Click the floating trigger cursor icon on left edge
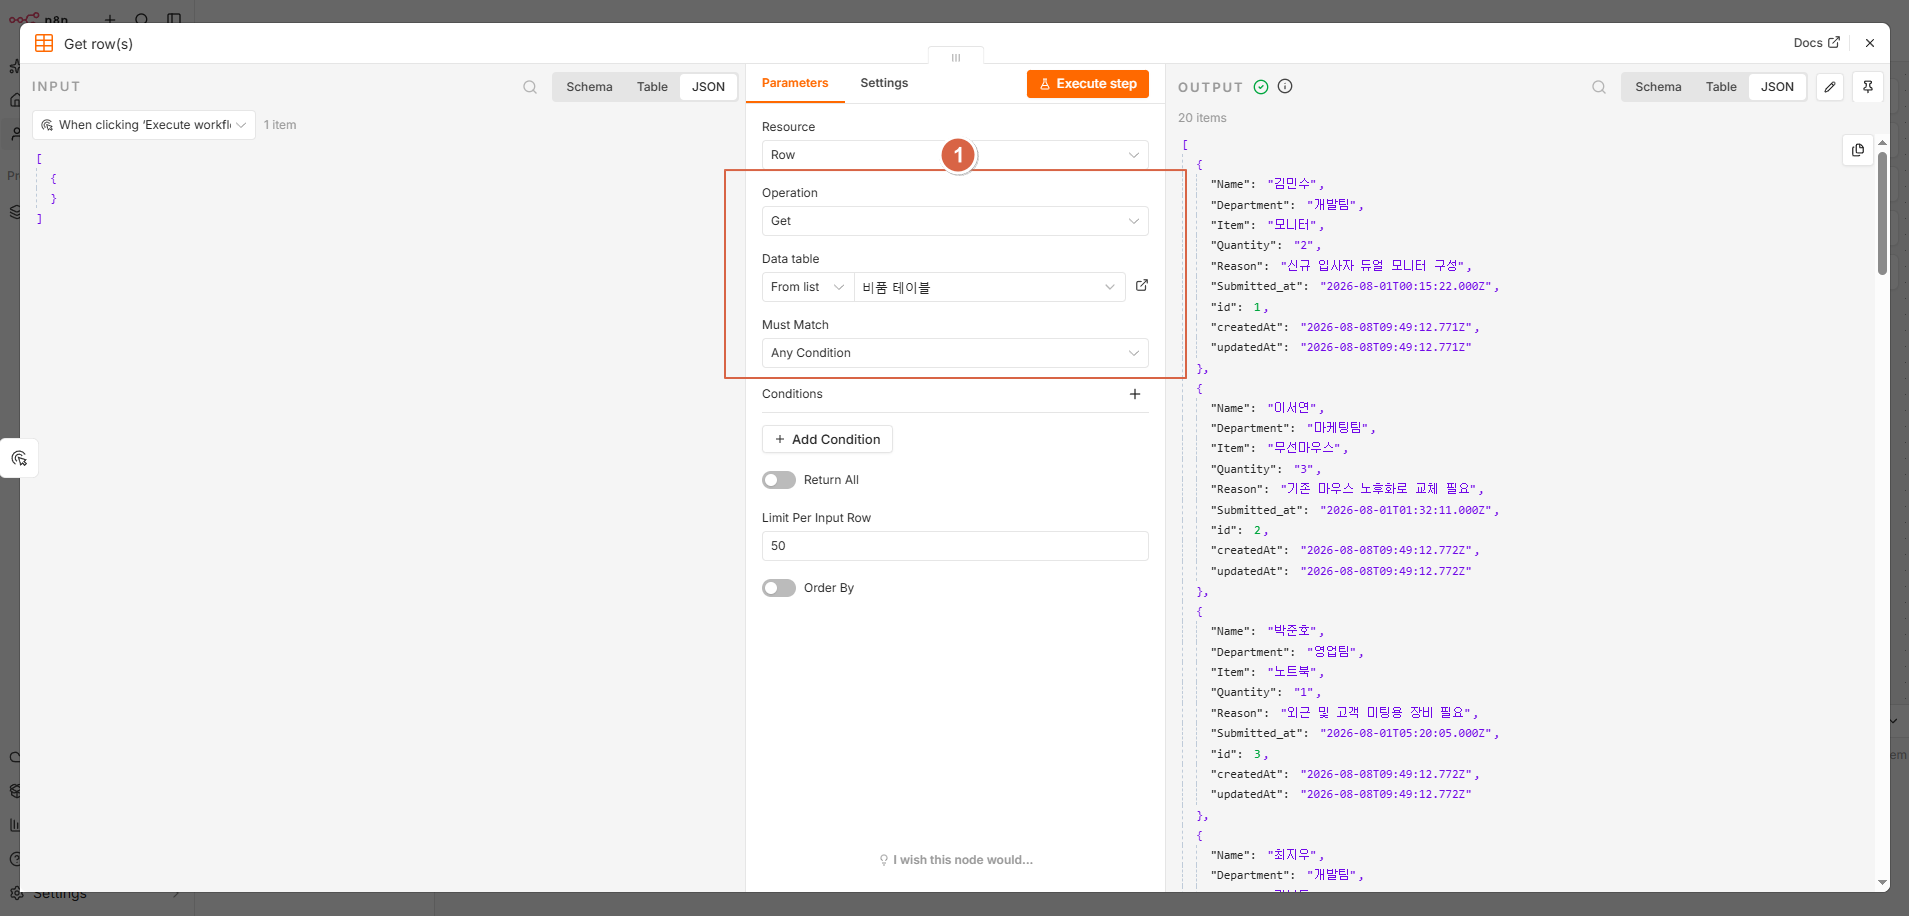Image resolution: width=1909 pixels, height=916 pixels. tap(19, 458)
